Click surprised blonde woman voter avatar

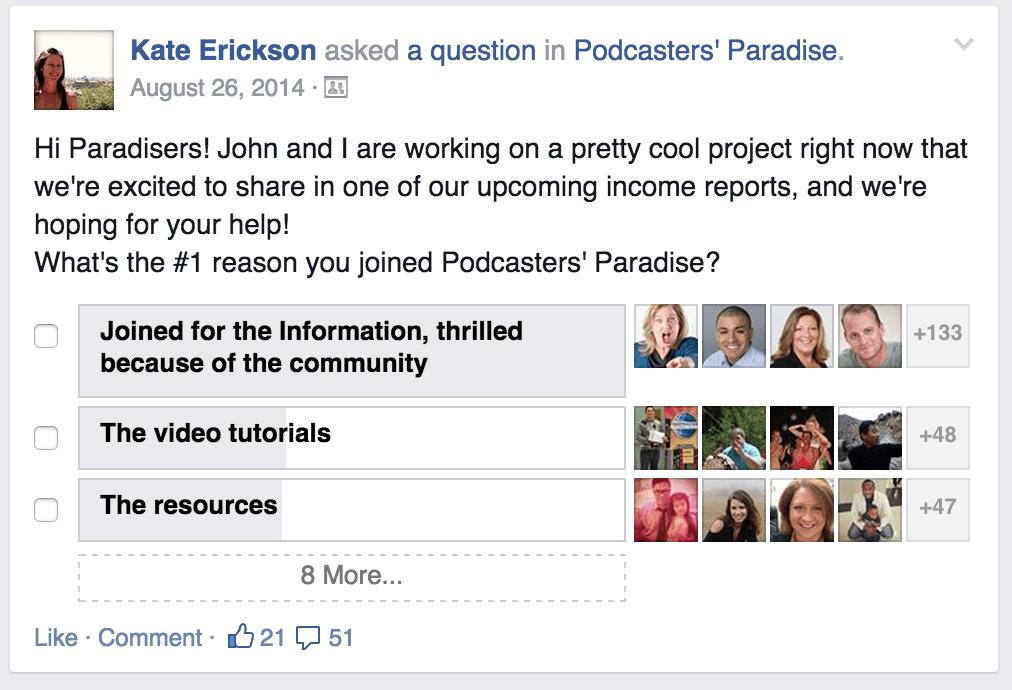coord(666,336)
